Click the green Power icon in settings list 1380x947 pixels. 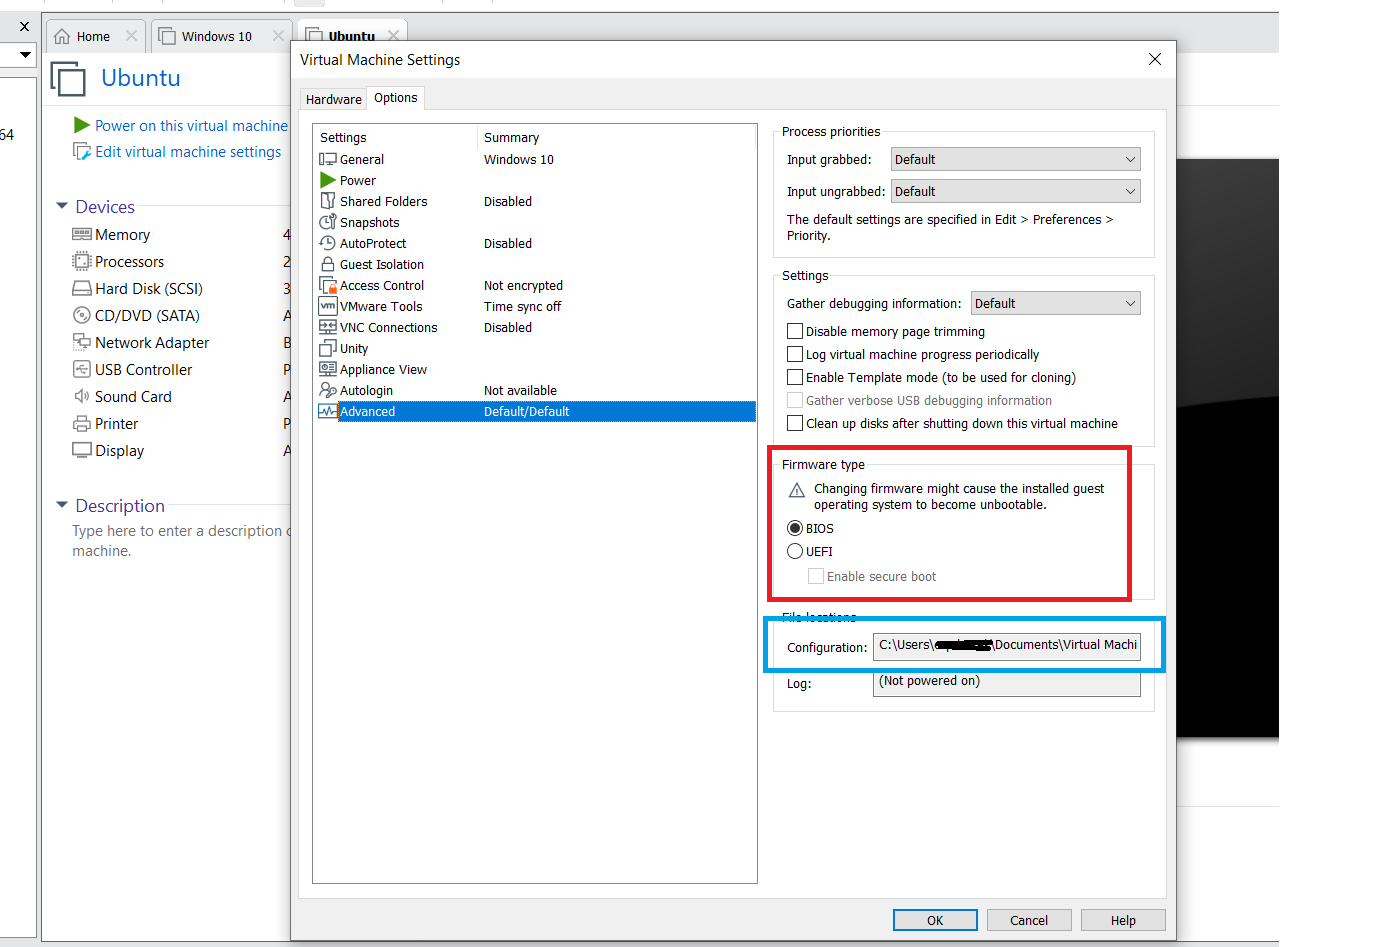coord(327,180)
